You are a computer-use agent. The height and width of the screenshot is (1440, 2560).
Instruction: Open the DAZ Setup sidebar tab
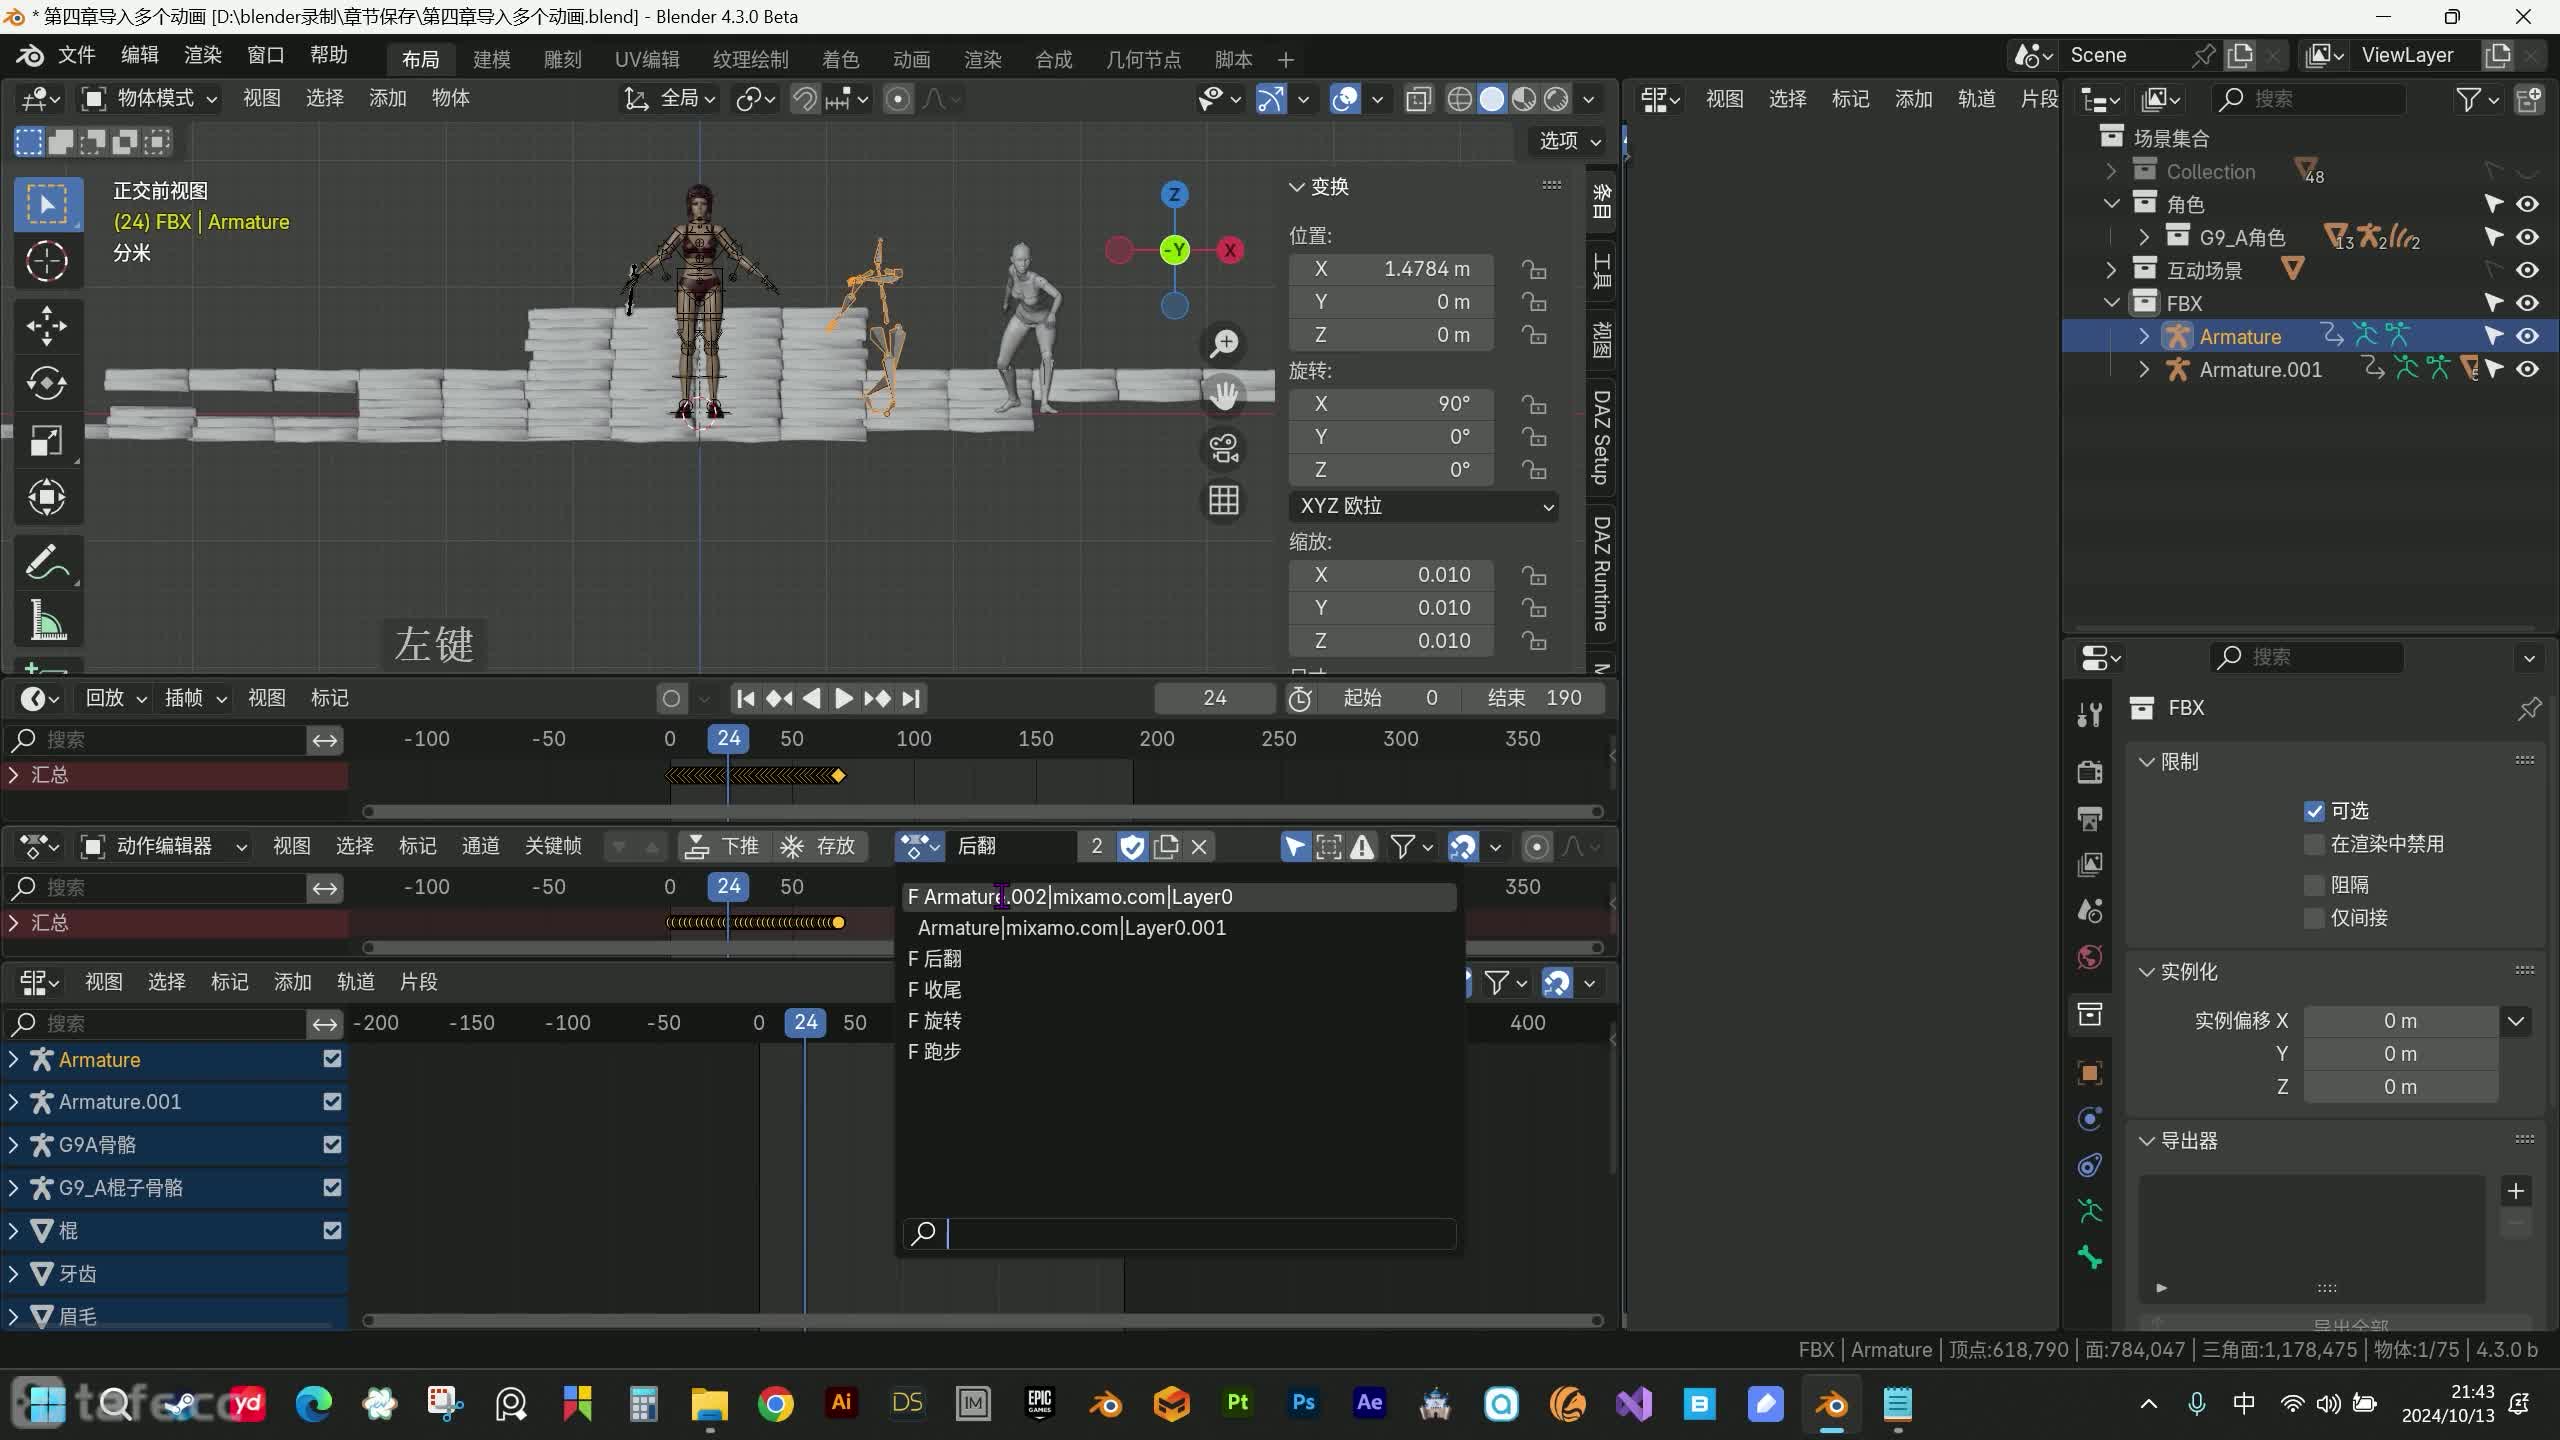(1602, 437)
